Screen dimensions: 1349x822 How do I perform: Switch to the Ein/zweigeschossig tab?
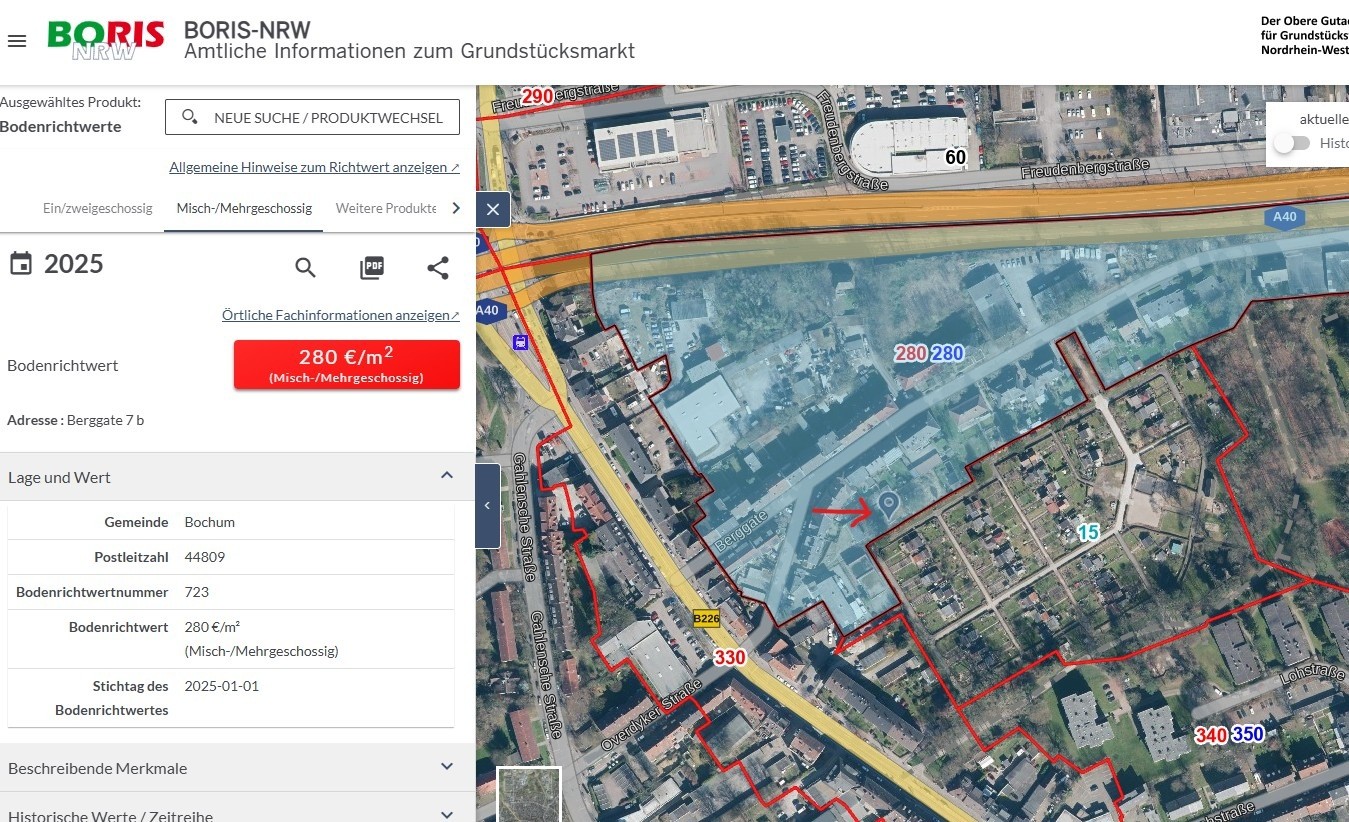[x=97, y=208]
